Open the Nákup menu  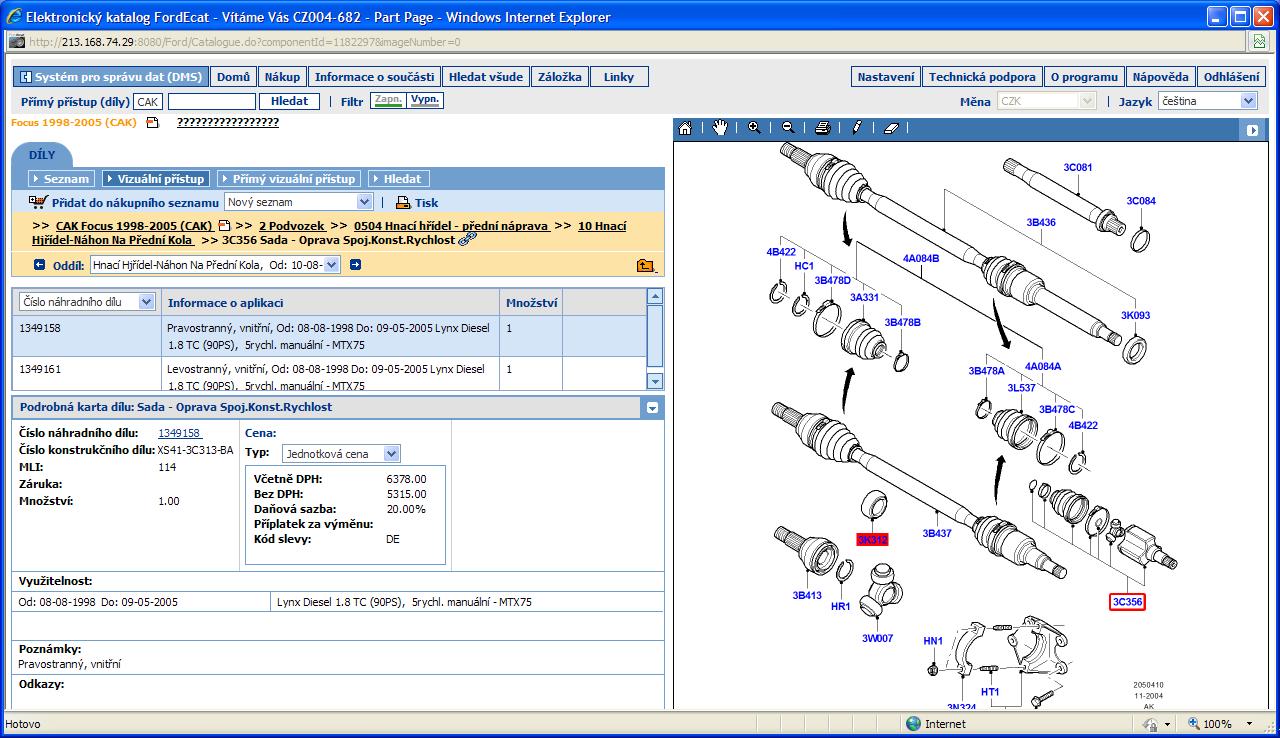[282, 77]
